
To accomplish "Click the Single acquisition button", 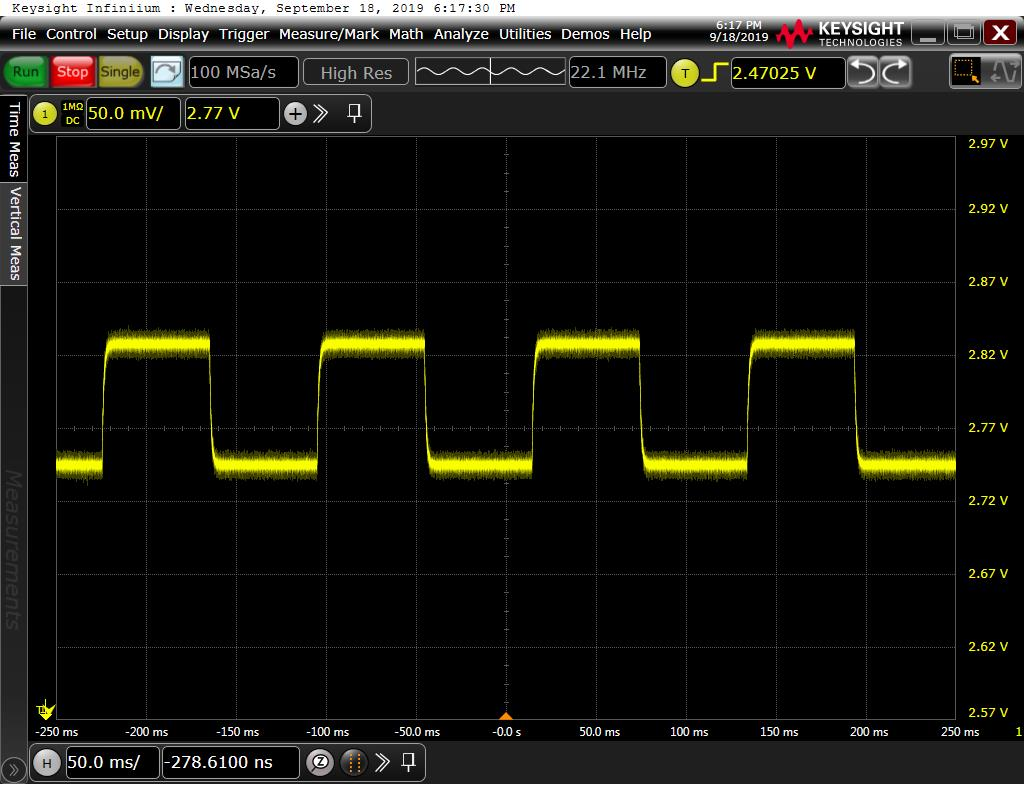I will coord(120,73).
